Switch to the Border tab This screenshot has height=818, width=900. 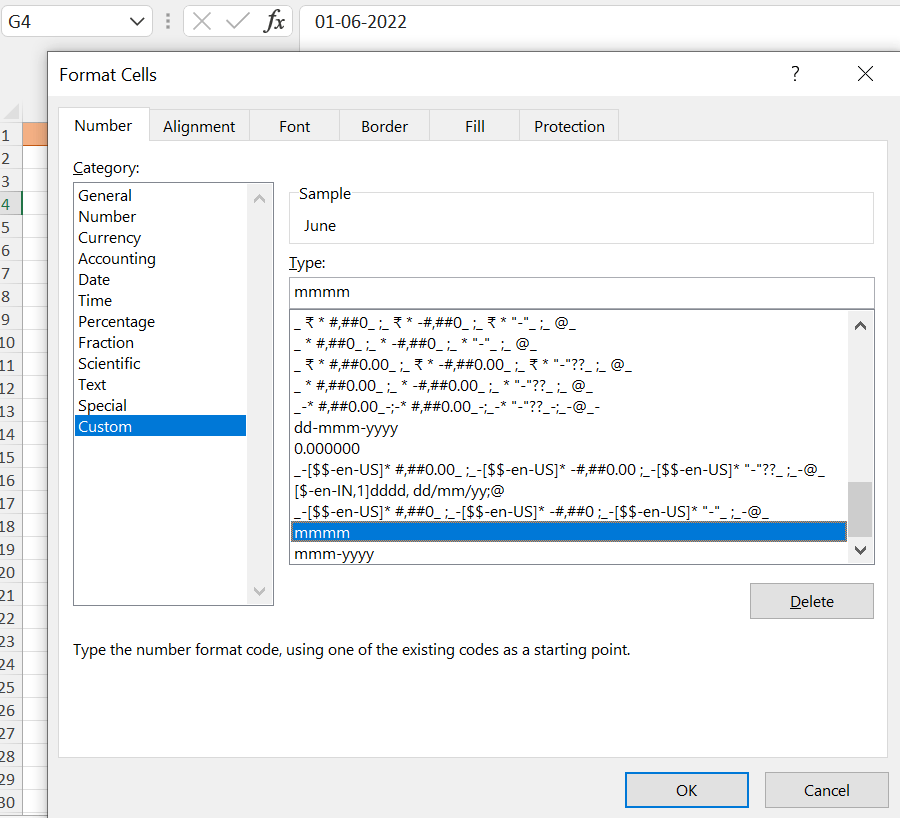384,126
